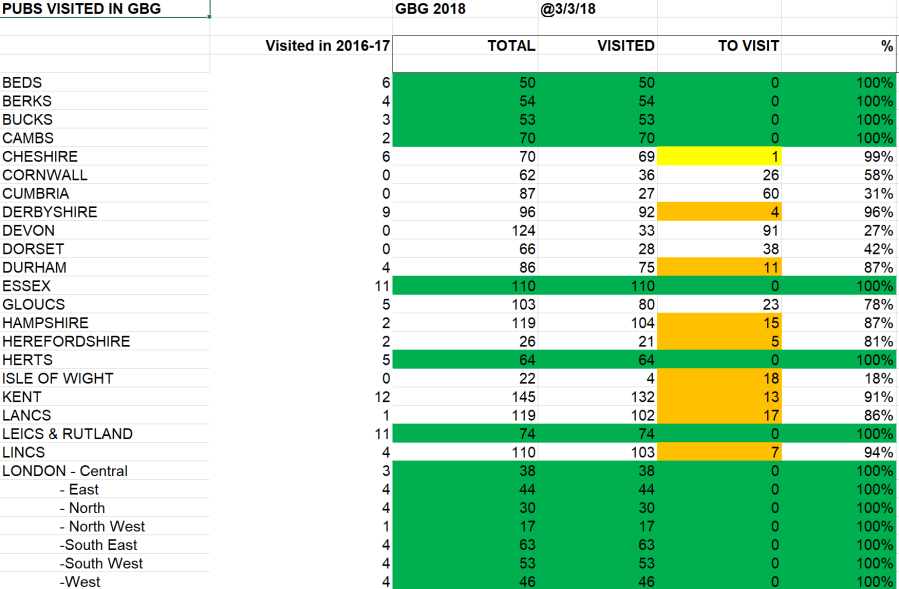
Task: Click the ISLE OF WIGHT percentage cell
Action: point(839,379)
